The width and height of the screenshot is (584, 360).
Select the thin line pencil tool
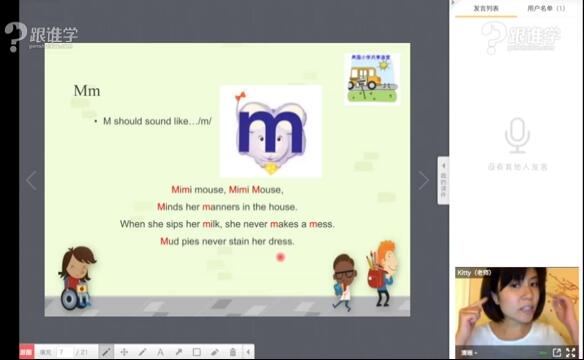(x=142, y=352)
